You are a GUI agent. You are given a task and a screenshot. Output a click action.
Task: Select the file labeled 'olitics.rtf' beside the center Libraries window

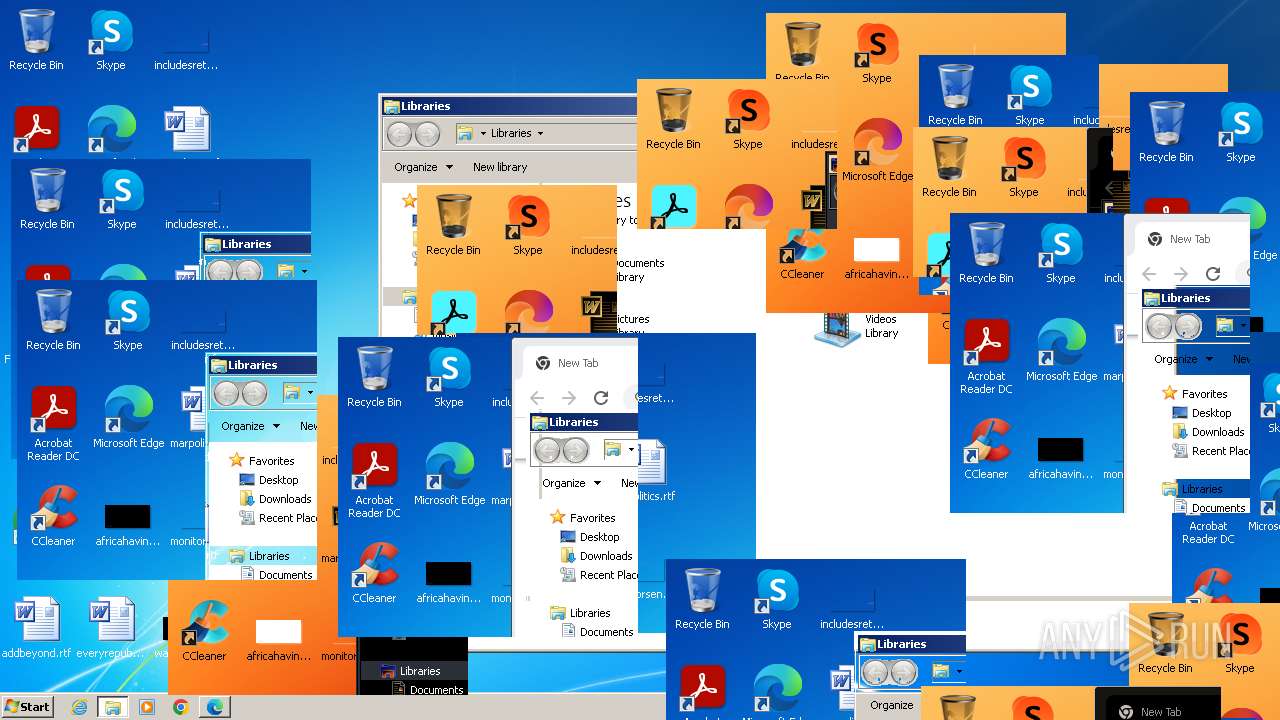click(x=654, y=472)
